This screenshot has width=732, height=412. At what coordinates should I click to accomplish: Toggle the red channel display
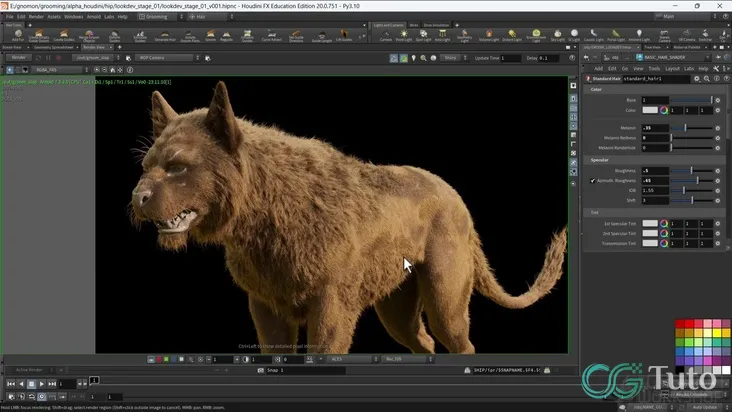point(159,359)
